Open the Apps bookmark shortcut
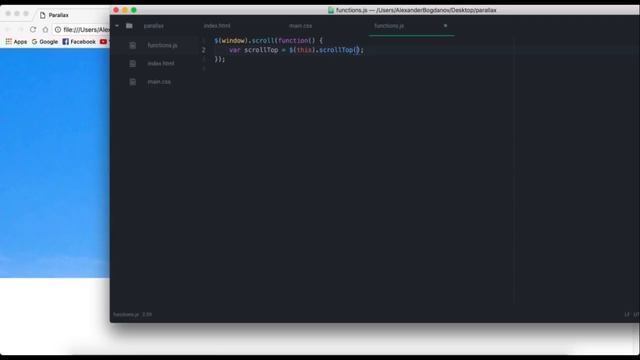The image size is (640, 360). pyautogui.click(x=16, y=42)
